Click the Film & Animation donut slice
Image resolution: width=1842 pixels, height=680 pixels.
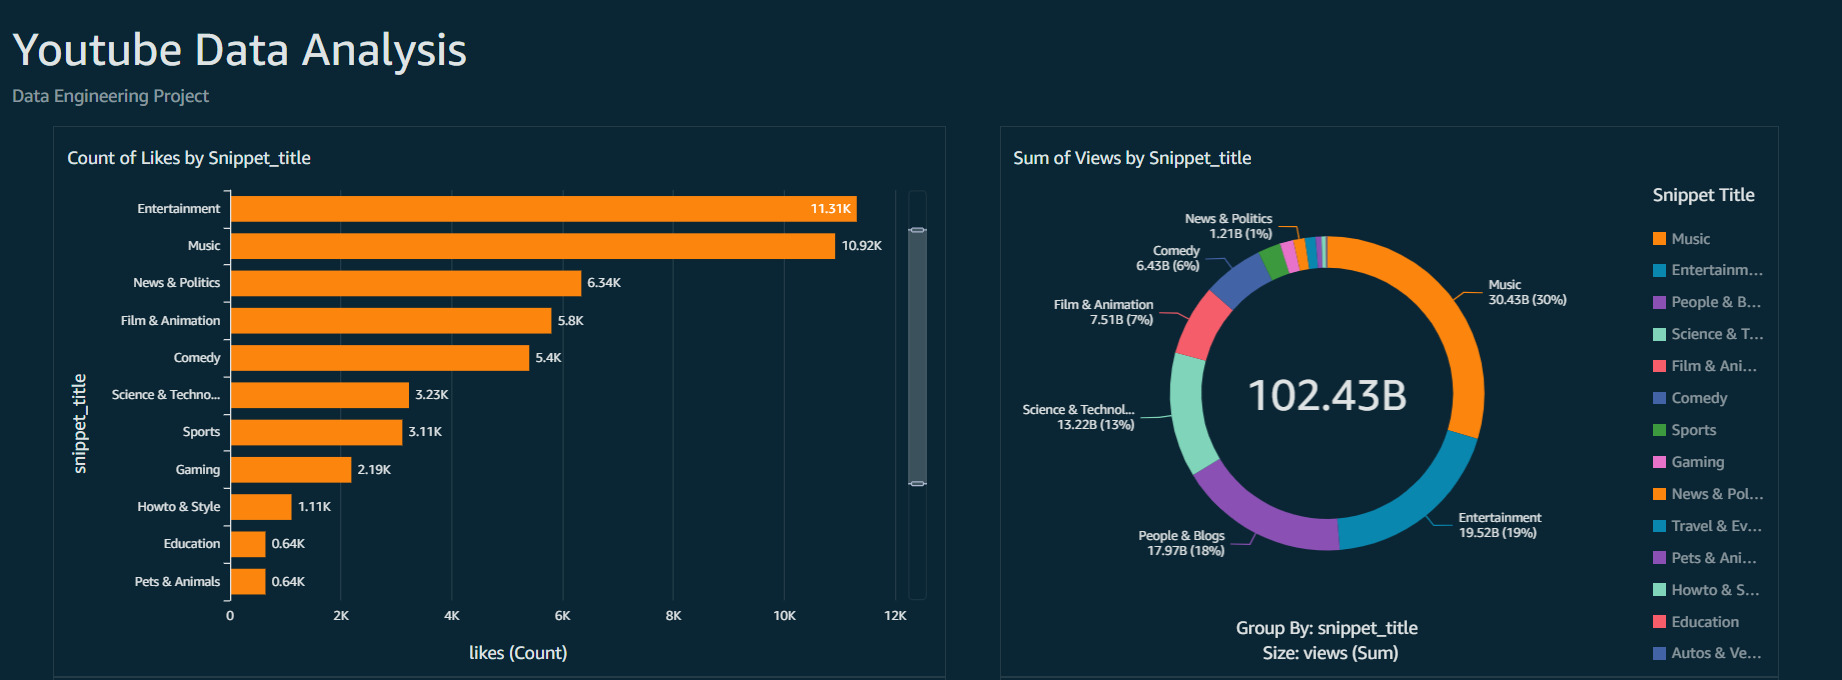[1203, 325]
